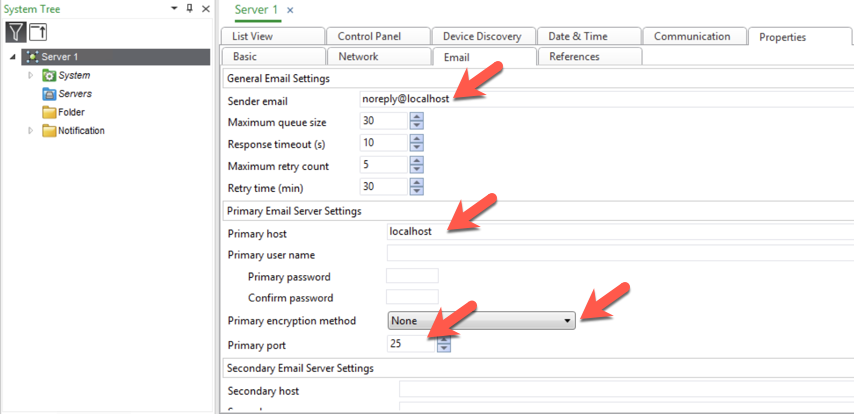Viewport: 854px width, 414px height.
Task: Click the Maximum retry count value field
Action: 383,165
